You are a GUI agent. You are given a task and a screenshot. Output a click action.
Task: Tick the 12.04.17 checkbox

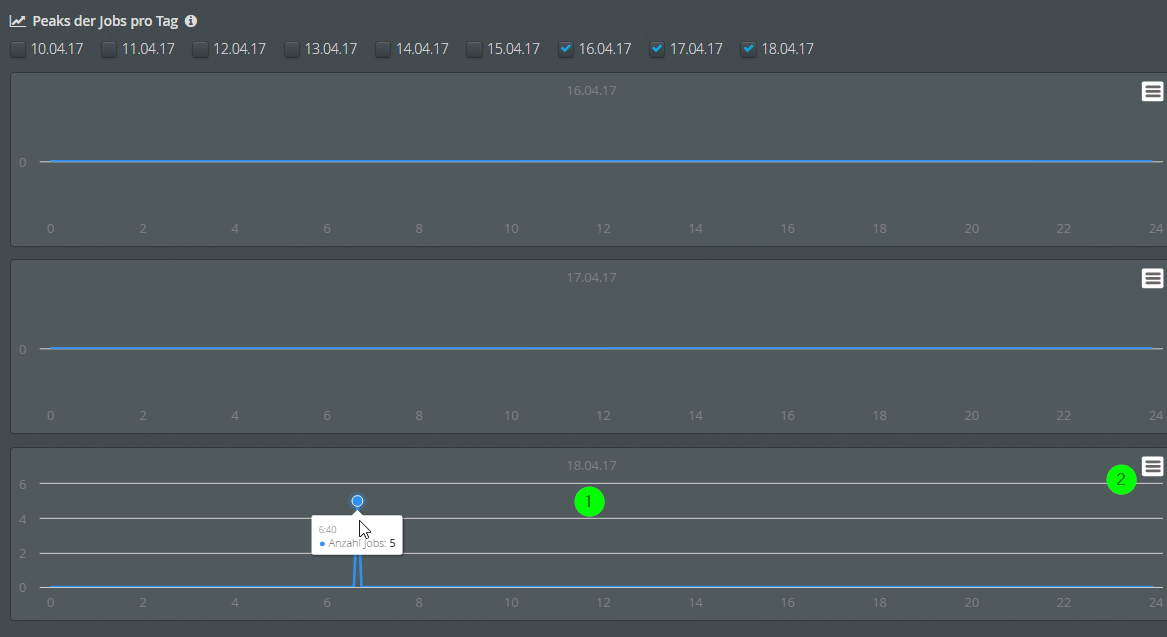pyautogui.click(x=200, y=49)
